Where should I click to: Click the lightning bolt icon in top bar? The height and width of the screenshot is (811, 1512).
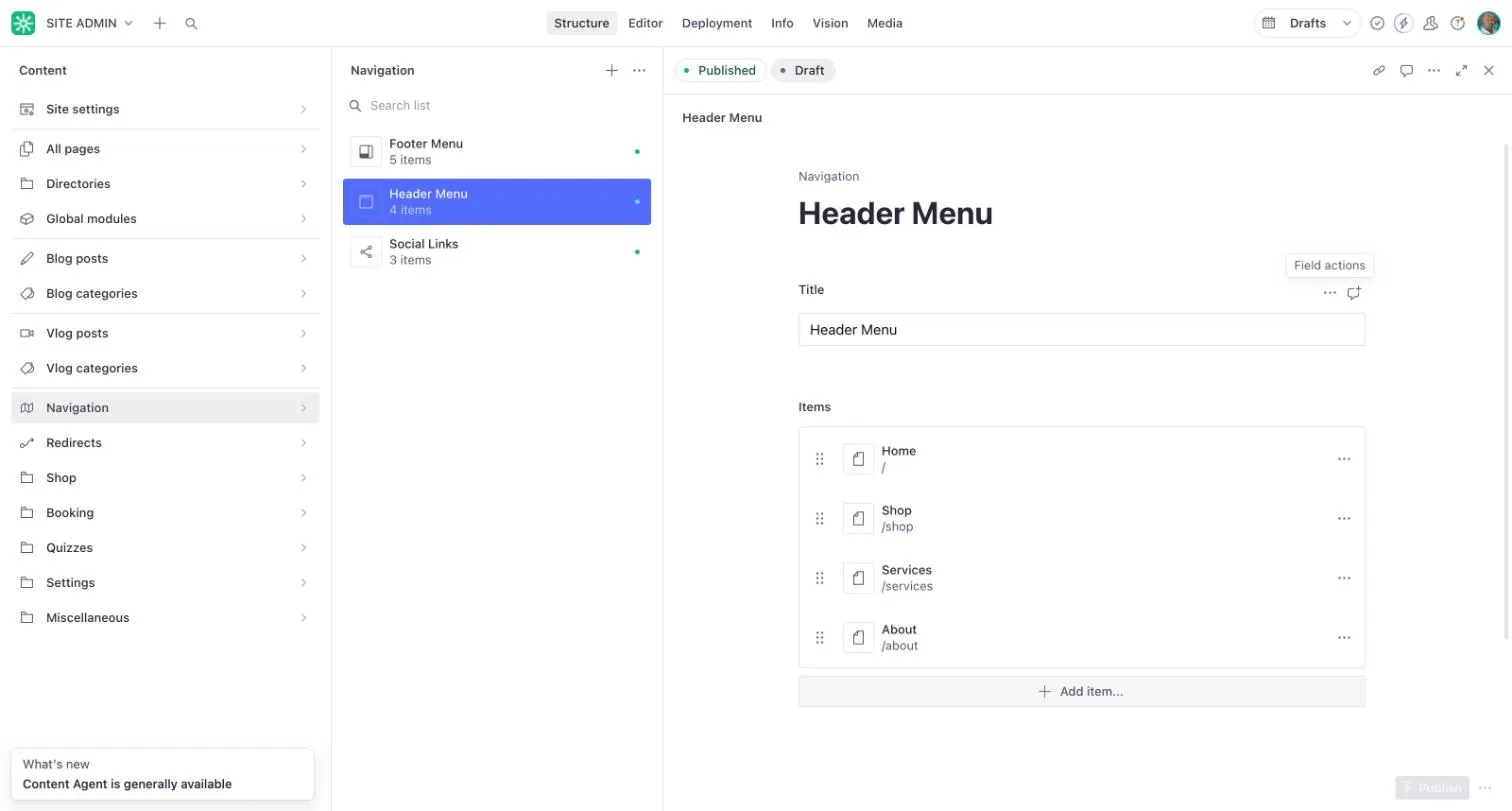(x=1404, y=23)
